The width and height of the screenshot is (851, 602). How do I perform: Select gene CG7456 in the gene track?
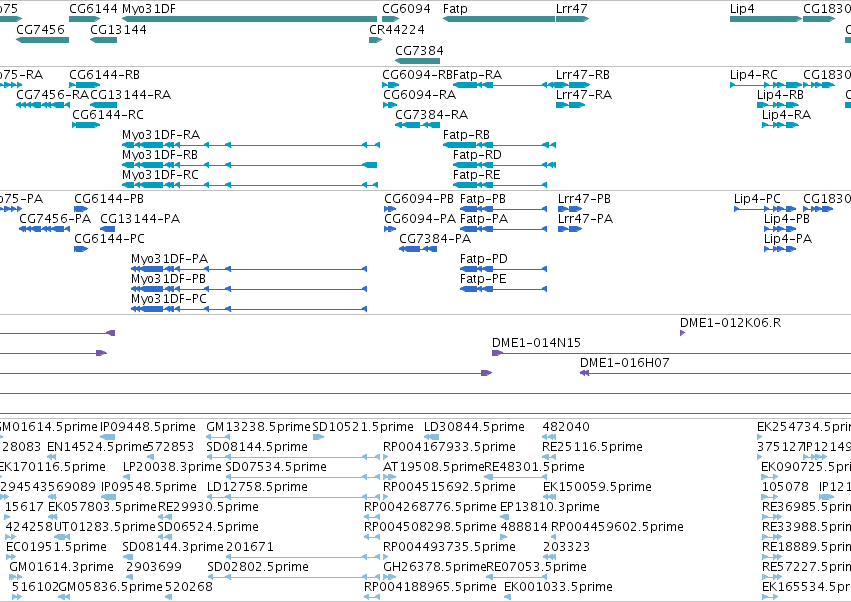click(42, 40)
